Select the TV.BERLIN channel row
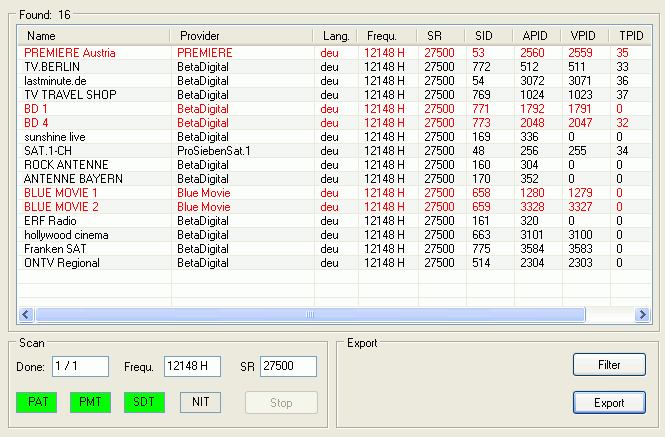Image resolution: width=665 pixels, height=437 pixels. click(335, 67)
